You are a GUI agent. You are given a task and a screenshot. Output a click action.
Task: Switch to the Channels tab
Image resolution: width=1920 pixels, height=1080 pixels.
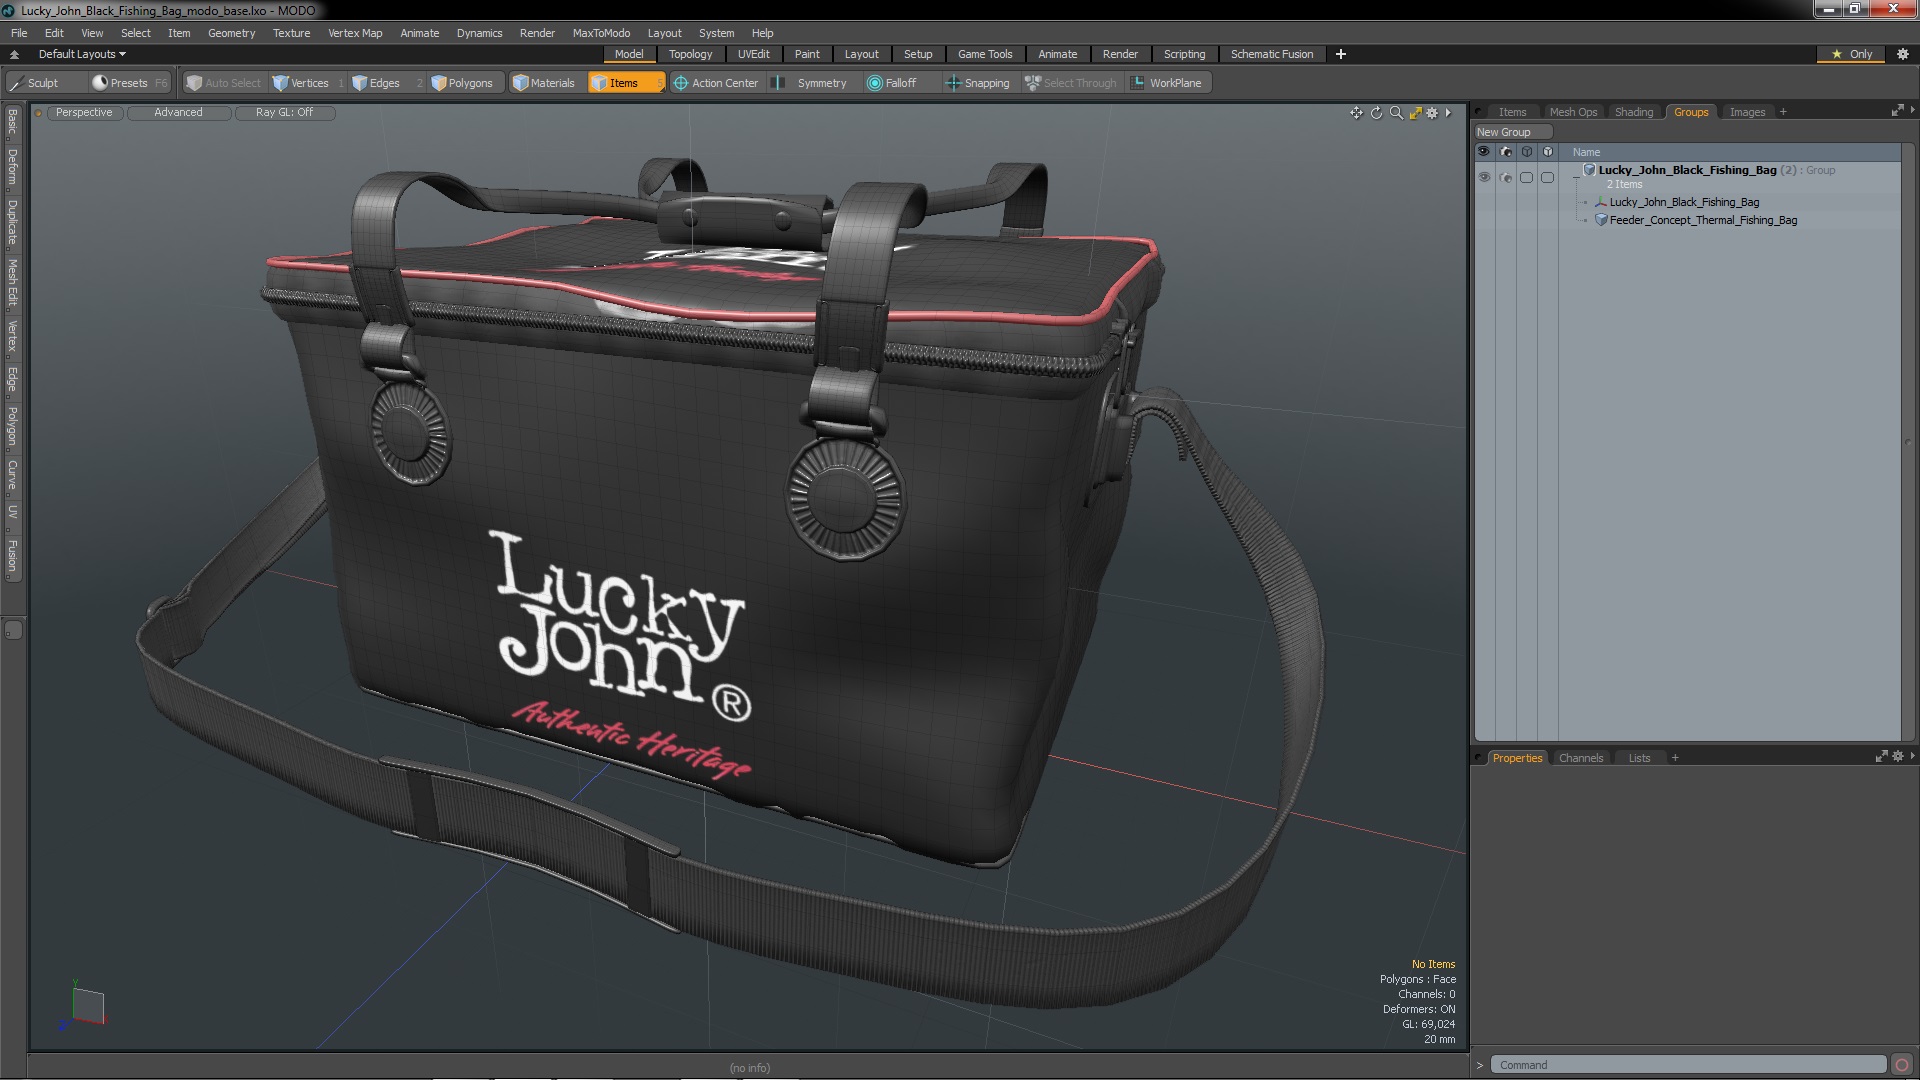1580,758
